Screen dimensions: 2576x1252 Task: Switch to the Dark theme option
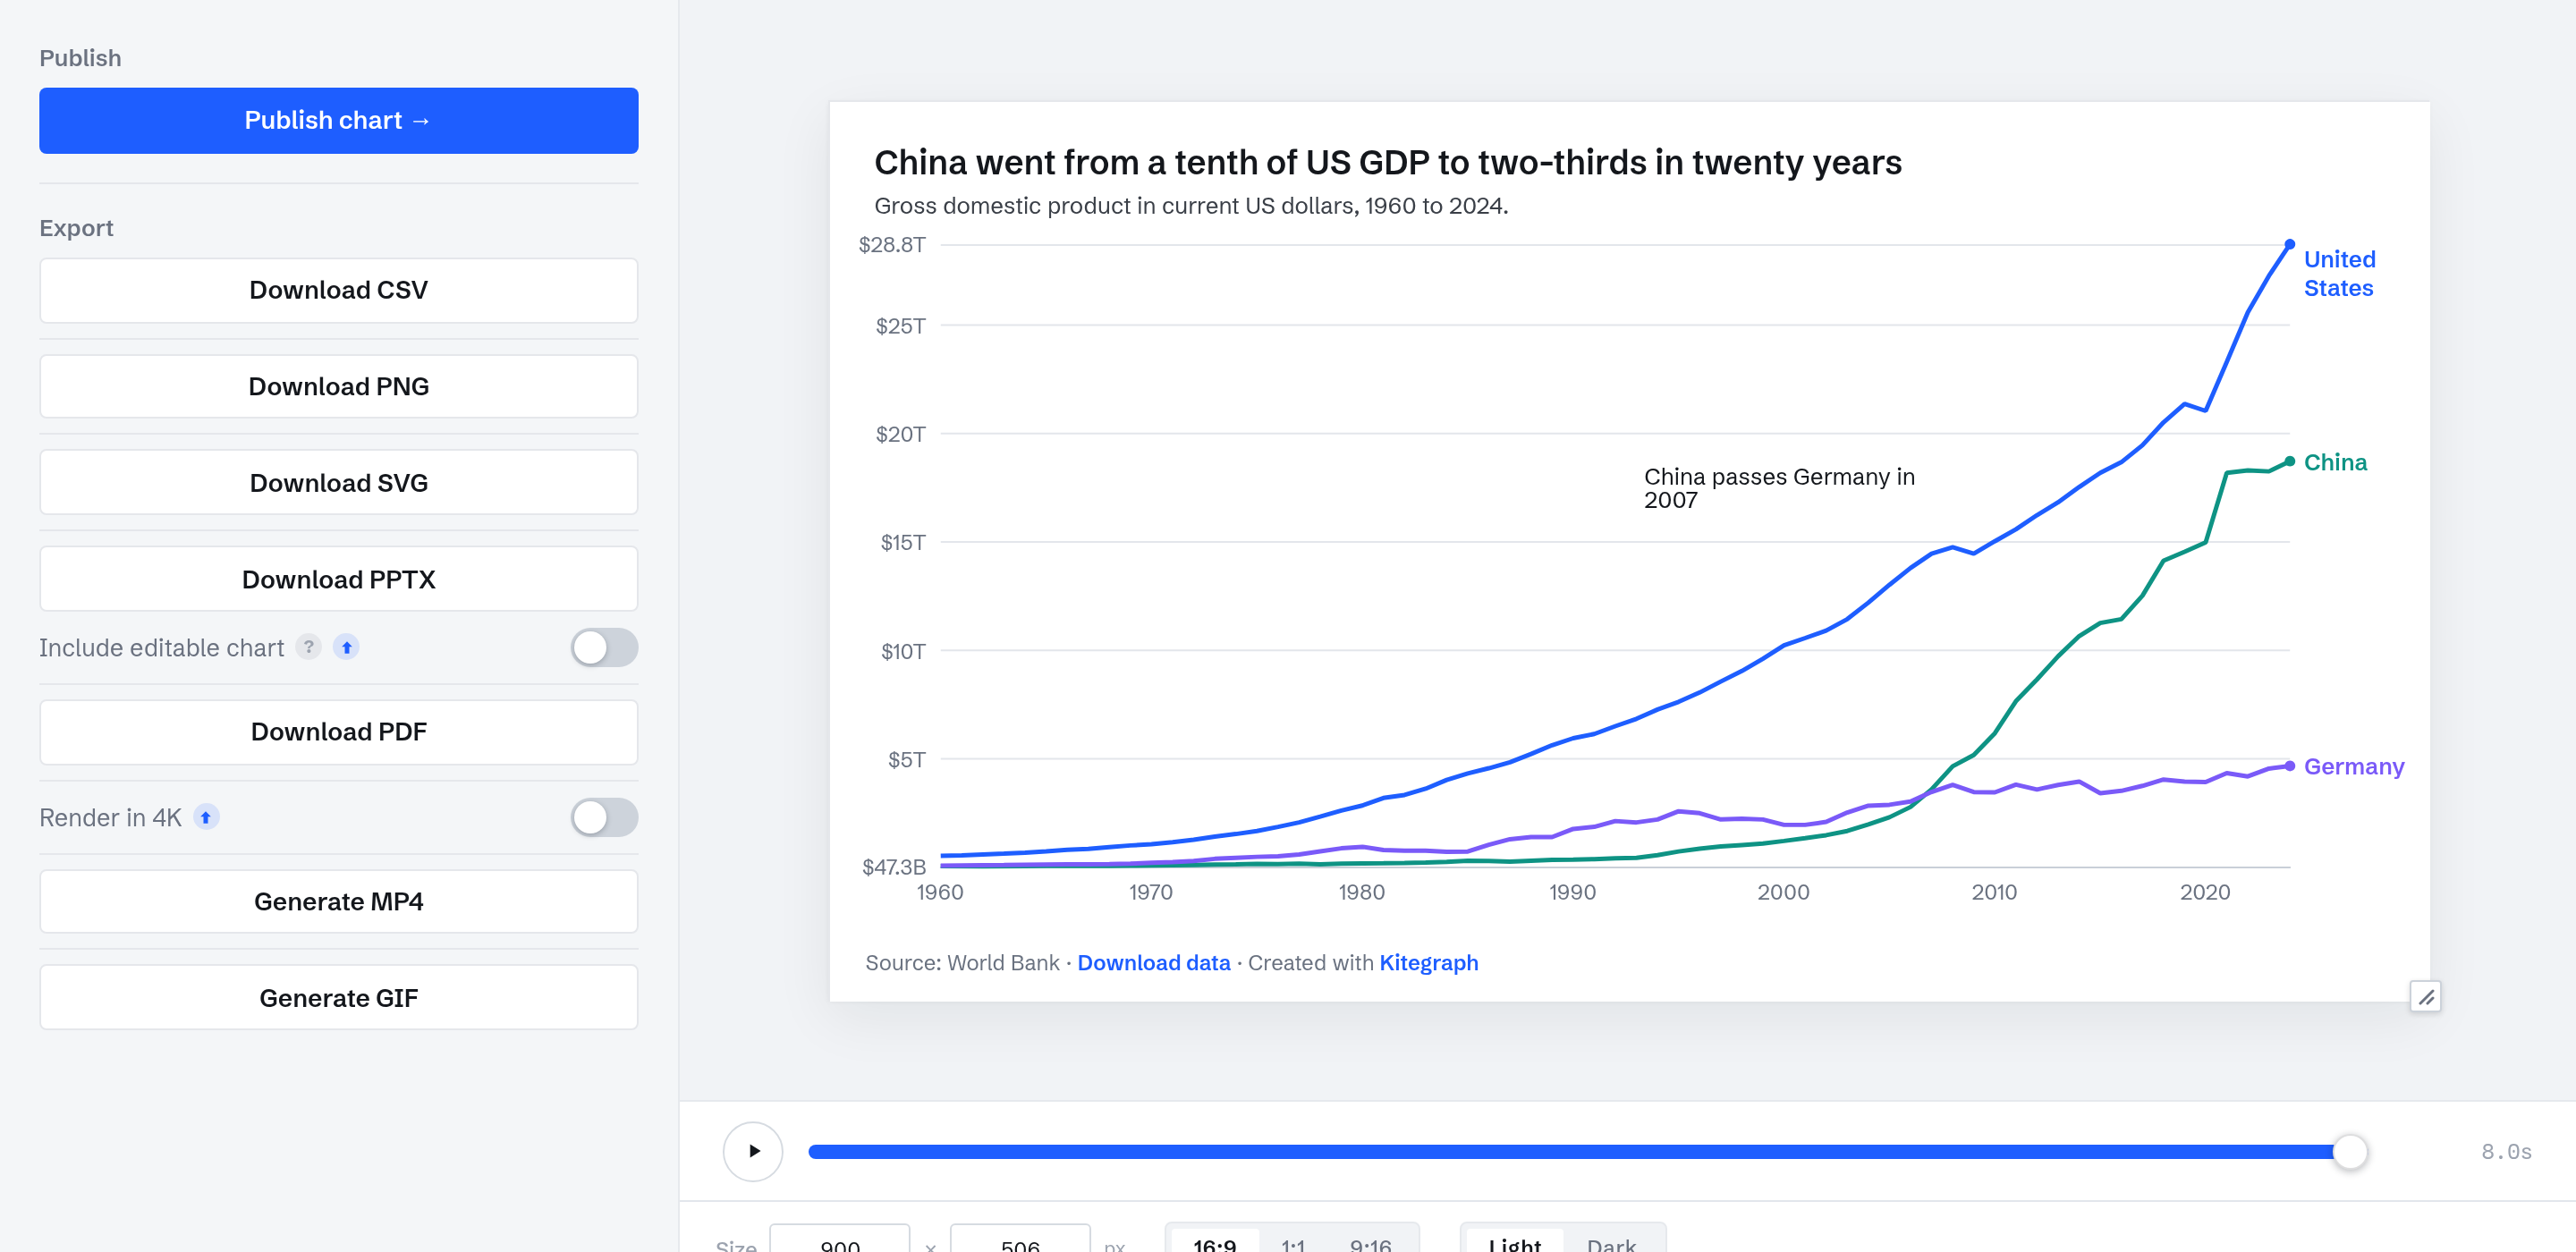pos(1611,1242)
